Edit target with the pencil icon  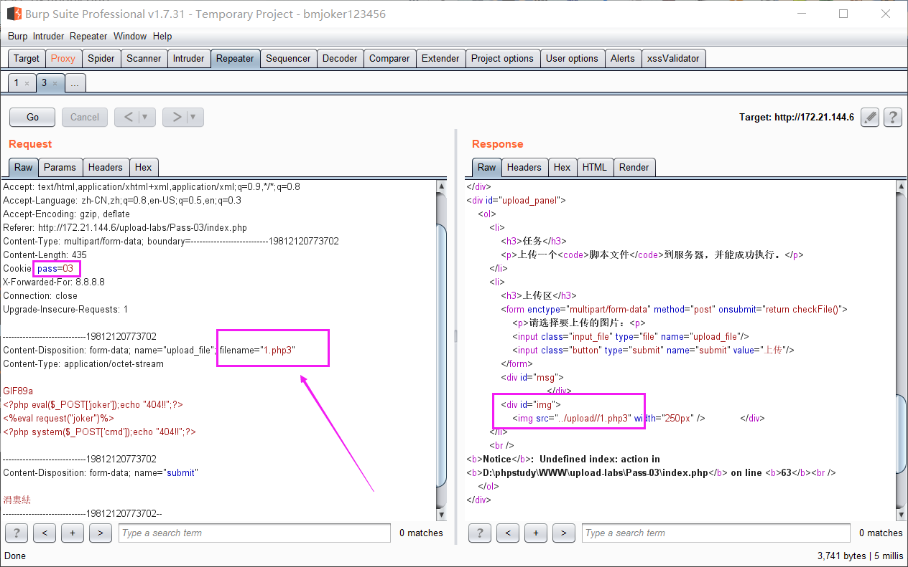tap(870, 117)
